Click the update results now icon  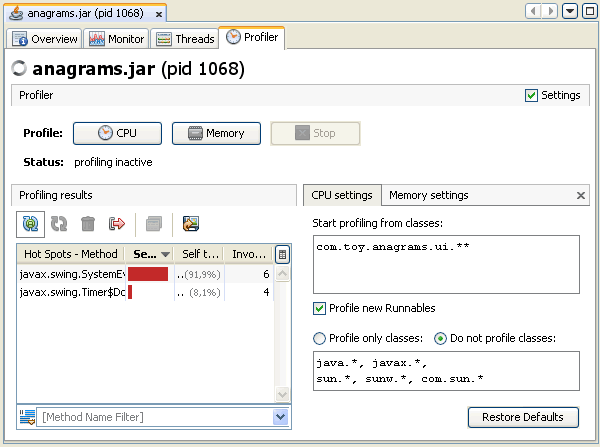tap(59, 224)
